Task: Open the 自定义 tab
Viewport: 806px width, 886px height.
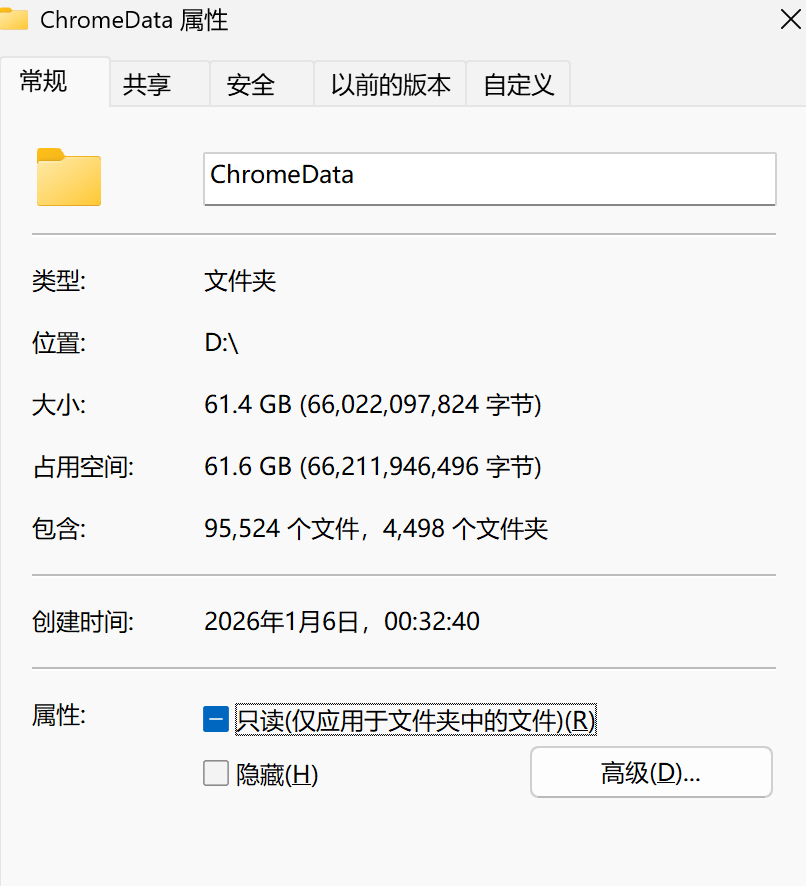Action: 518,85
